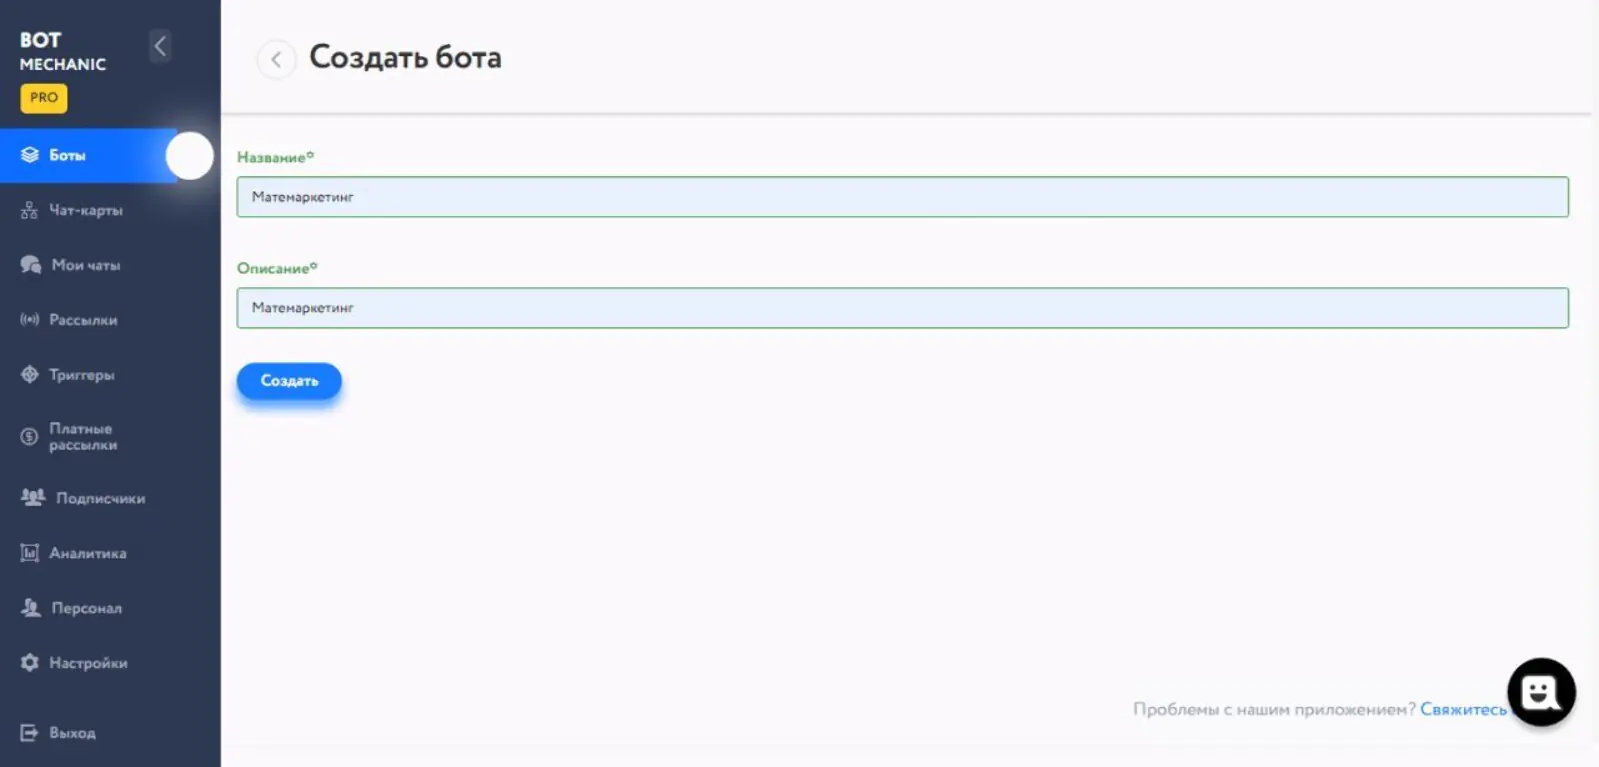Click the flowchart icon next to Чат-карты
Image resolution: width=1599 pixels, height=767 pixels.
30,210
